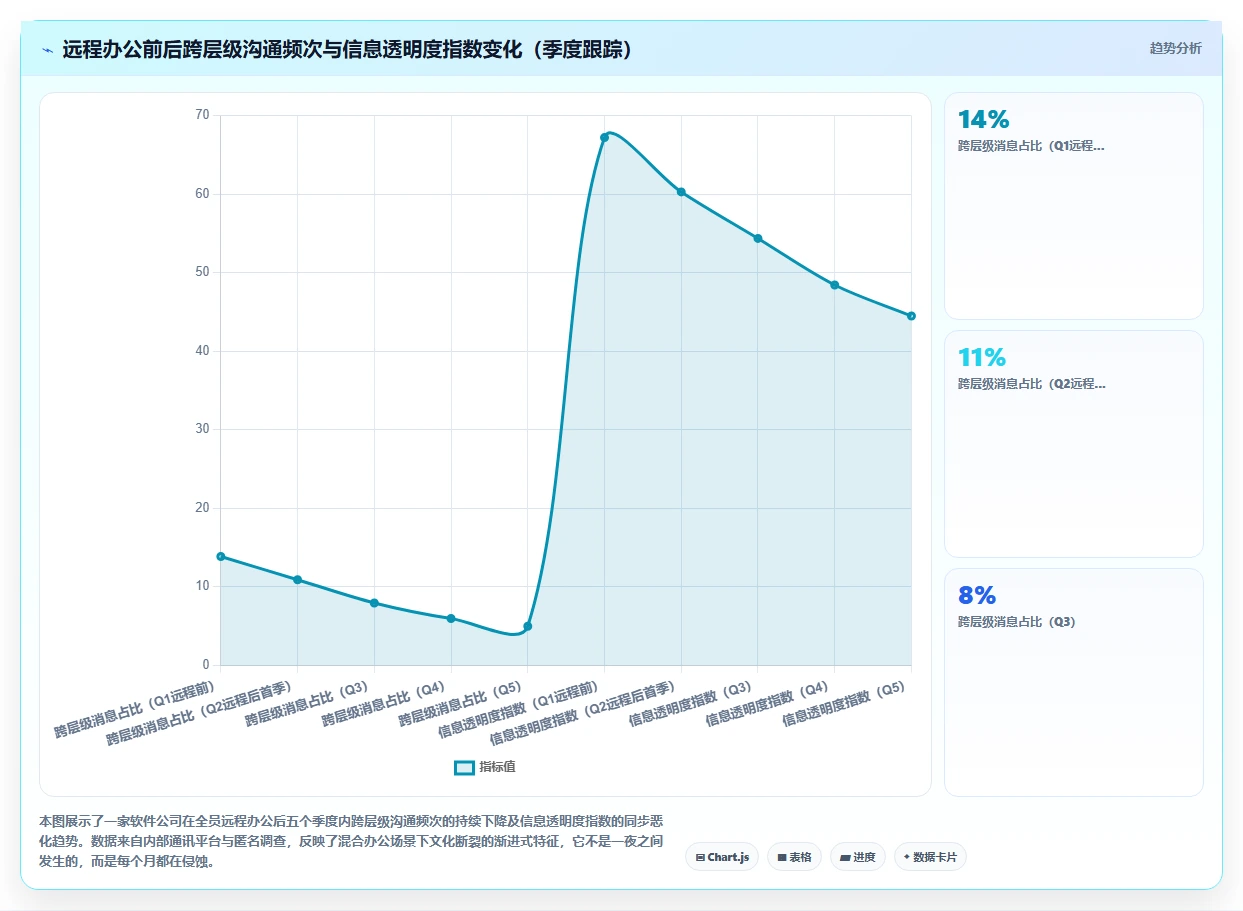The height and width of the screenshot is (911, 1243).
Task: Open the 14% 跨层级消息占比 Q1 card
Action: 1073,206
